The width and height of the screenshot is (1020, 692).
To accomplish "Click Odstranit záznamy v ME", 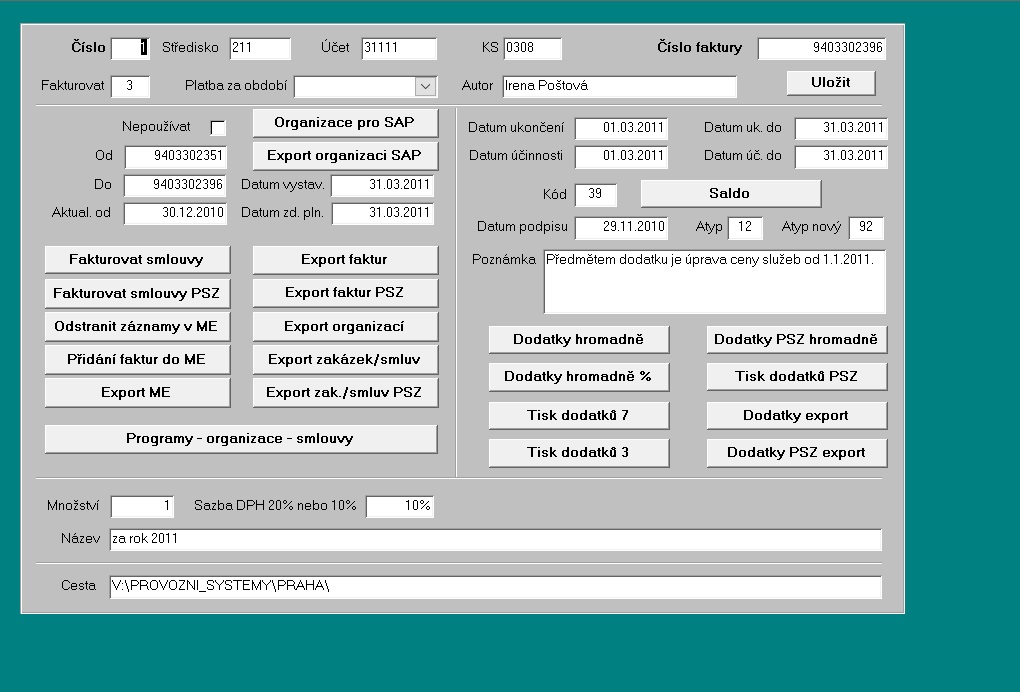I will (x=137, y=326).
